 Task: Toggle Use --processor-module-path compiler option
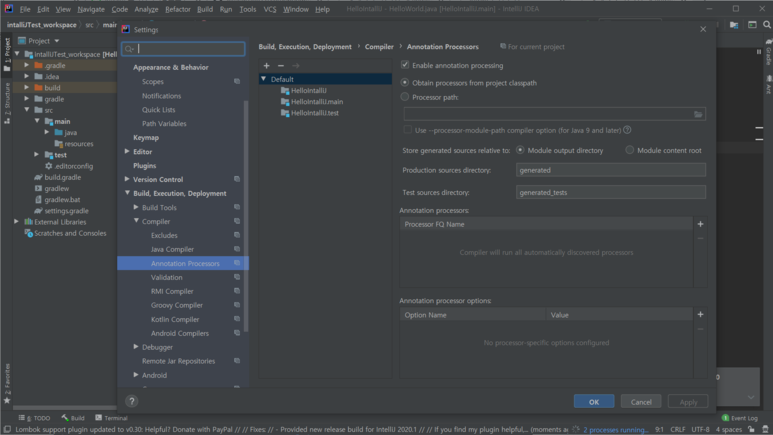point(407,130)
